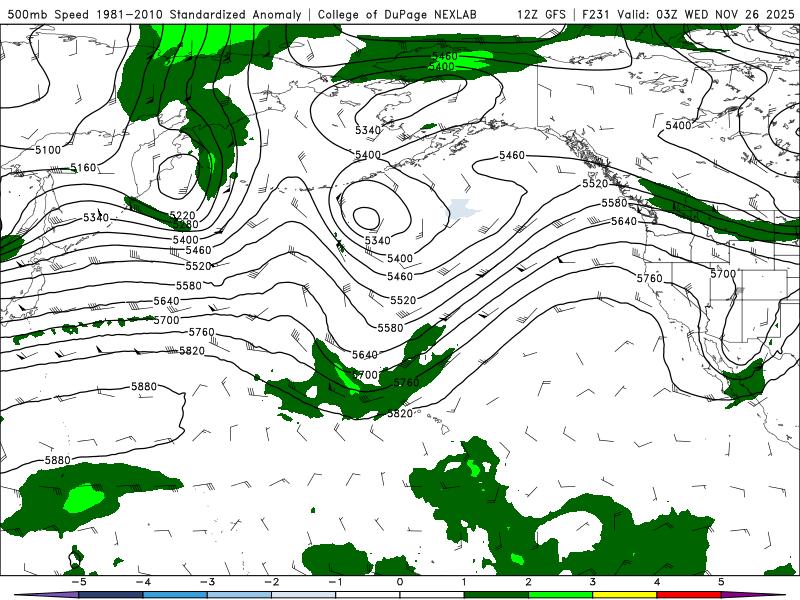Click the 4 legend tick label

click(657, 582)
